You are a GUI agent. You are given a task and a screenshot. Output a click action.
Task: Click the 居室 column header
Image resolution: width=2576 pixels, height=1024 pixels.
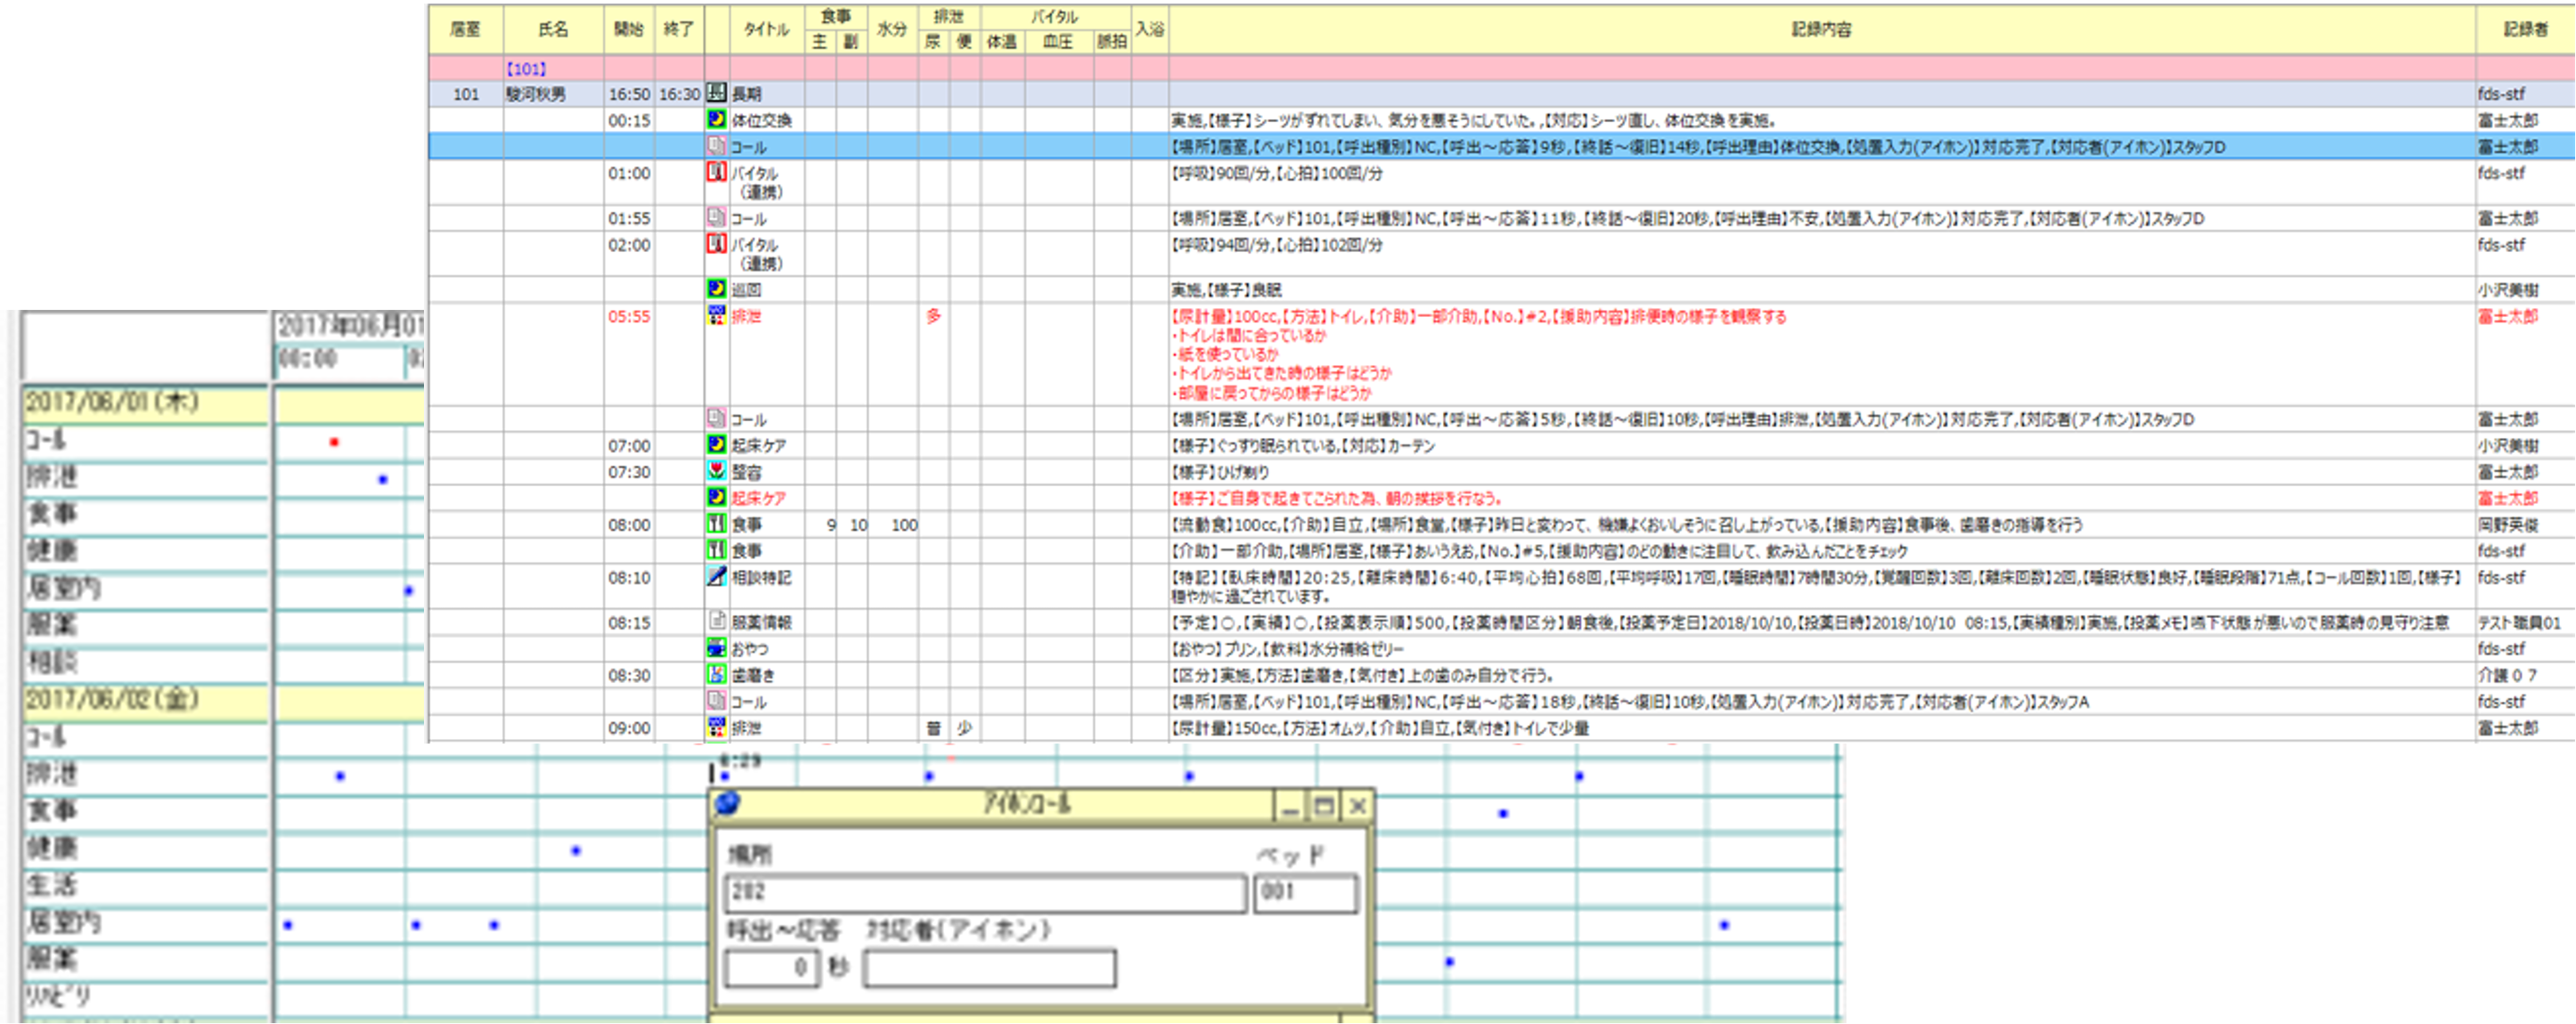[x=465, y=29]
